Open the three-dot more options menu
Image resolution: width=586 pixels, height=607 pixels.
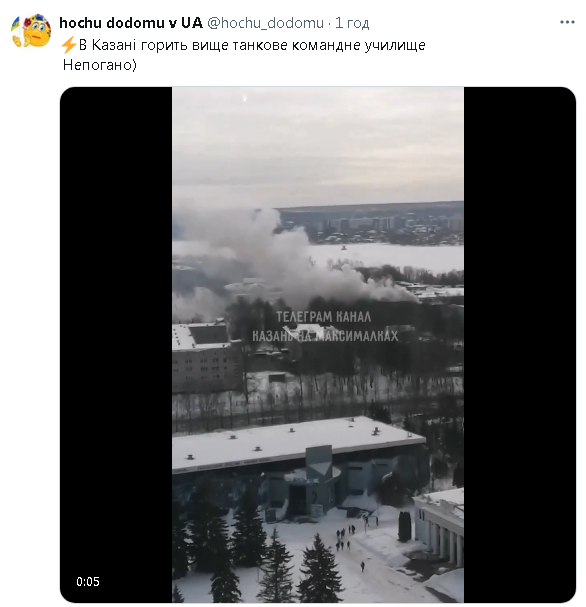click(567, 22)
